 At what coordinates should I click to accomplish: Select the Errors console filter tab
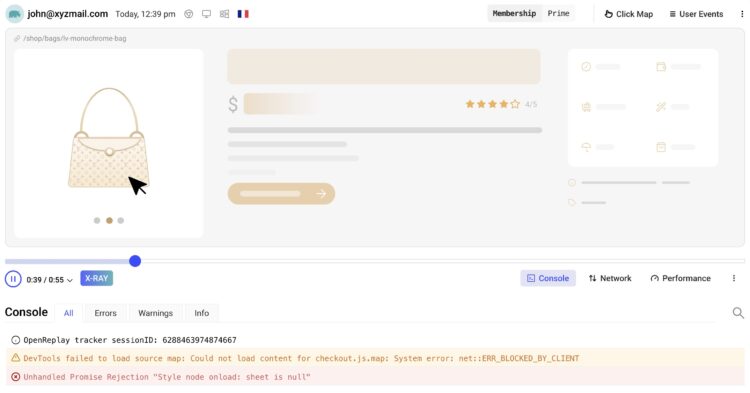(105, 313)
